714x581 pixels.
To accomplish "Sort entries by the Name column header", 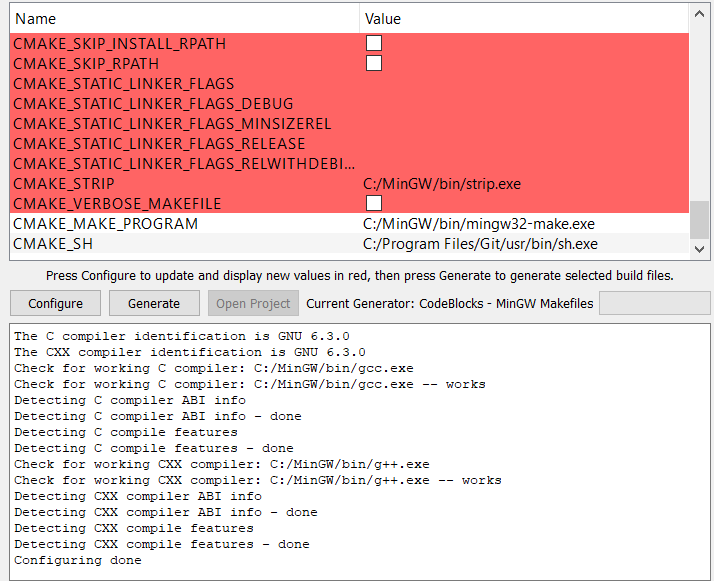I will [185, 19].
